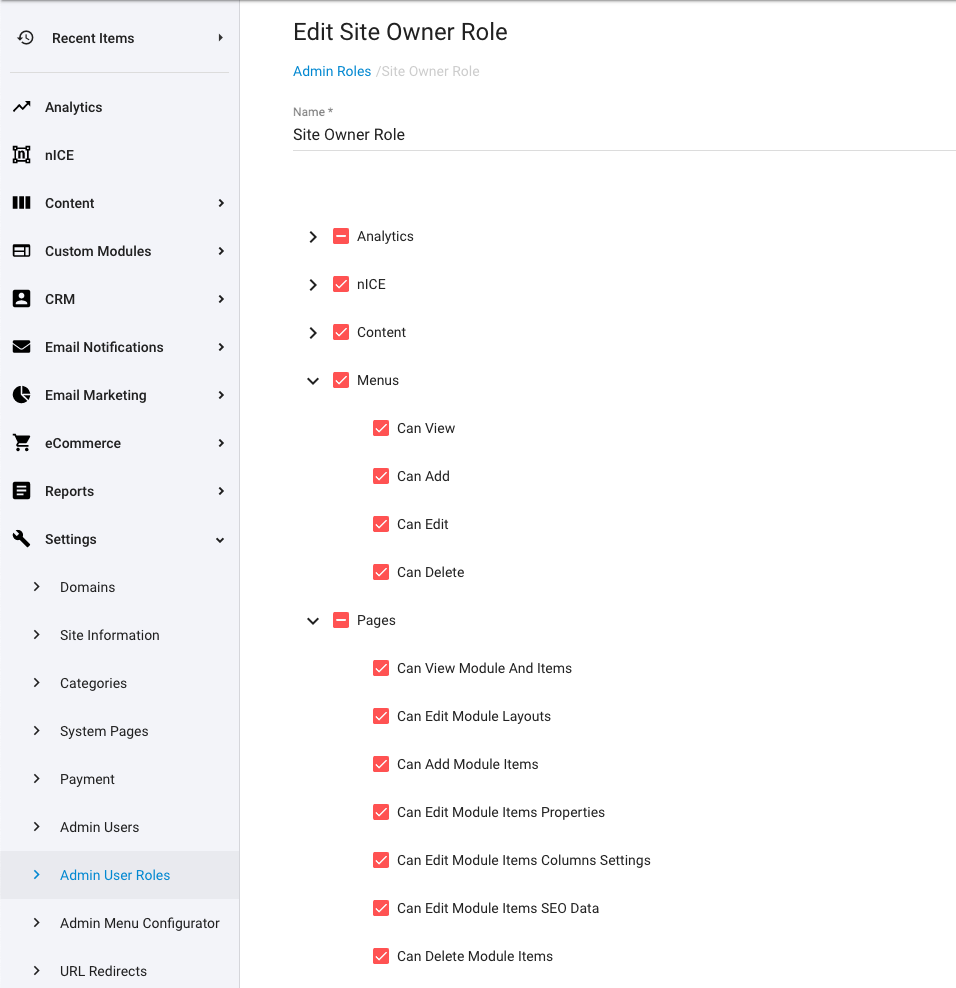The image size is (956, 988).
Task: Uncheck Can Add Module Items
Action: (381, 764)
